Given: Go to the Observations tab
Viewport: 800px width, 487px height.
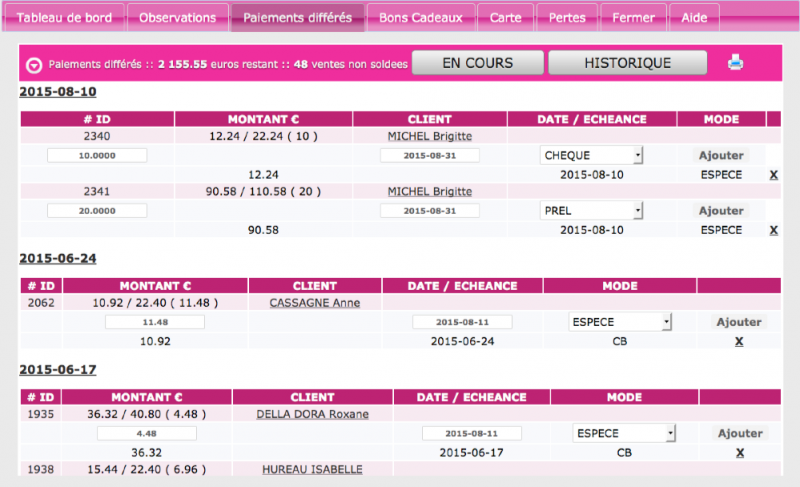Looking at the screenshot, I should 178,18.
